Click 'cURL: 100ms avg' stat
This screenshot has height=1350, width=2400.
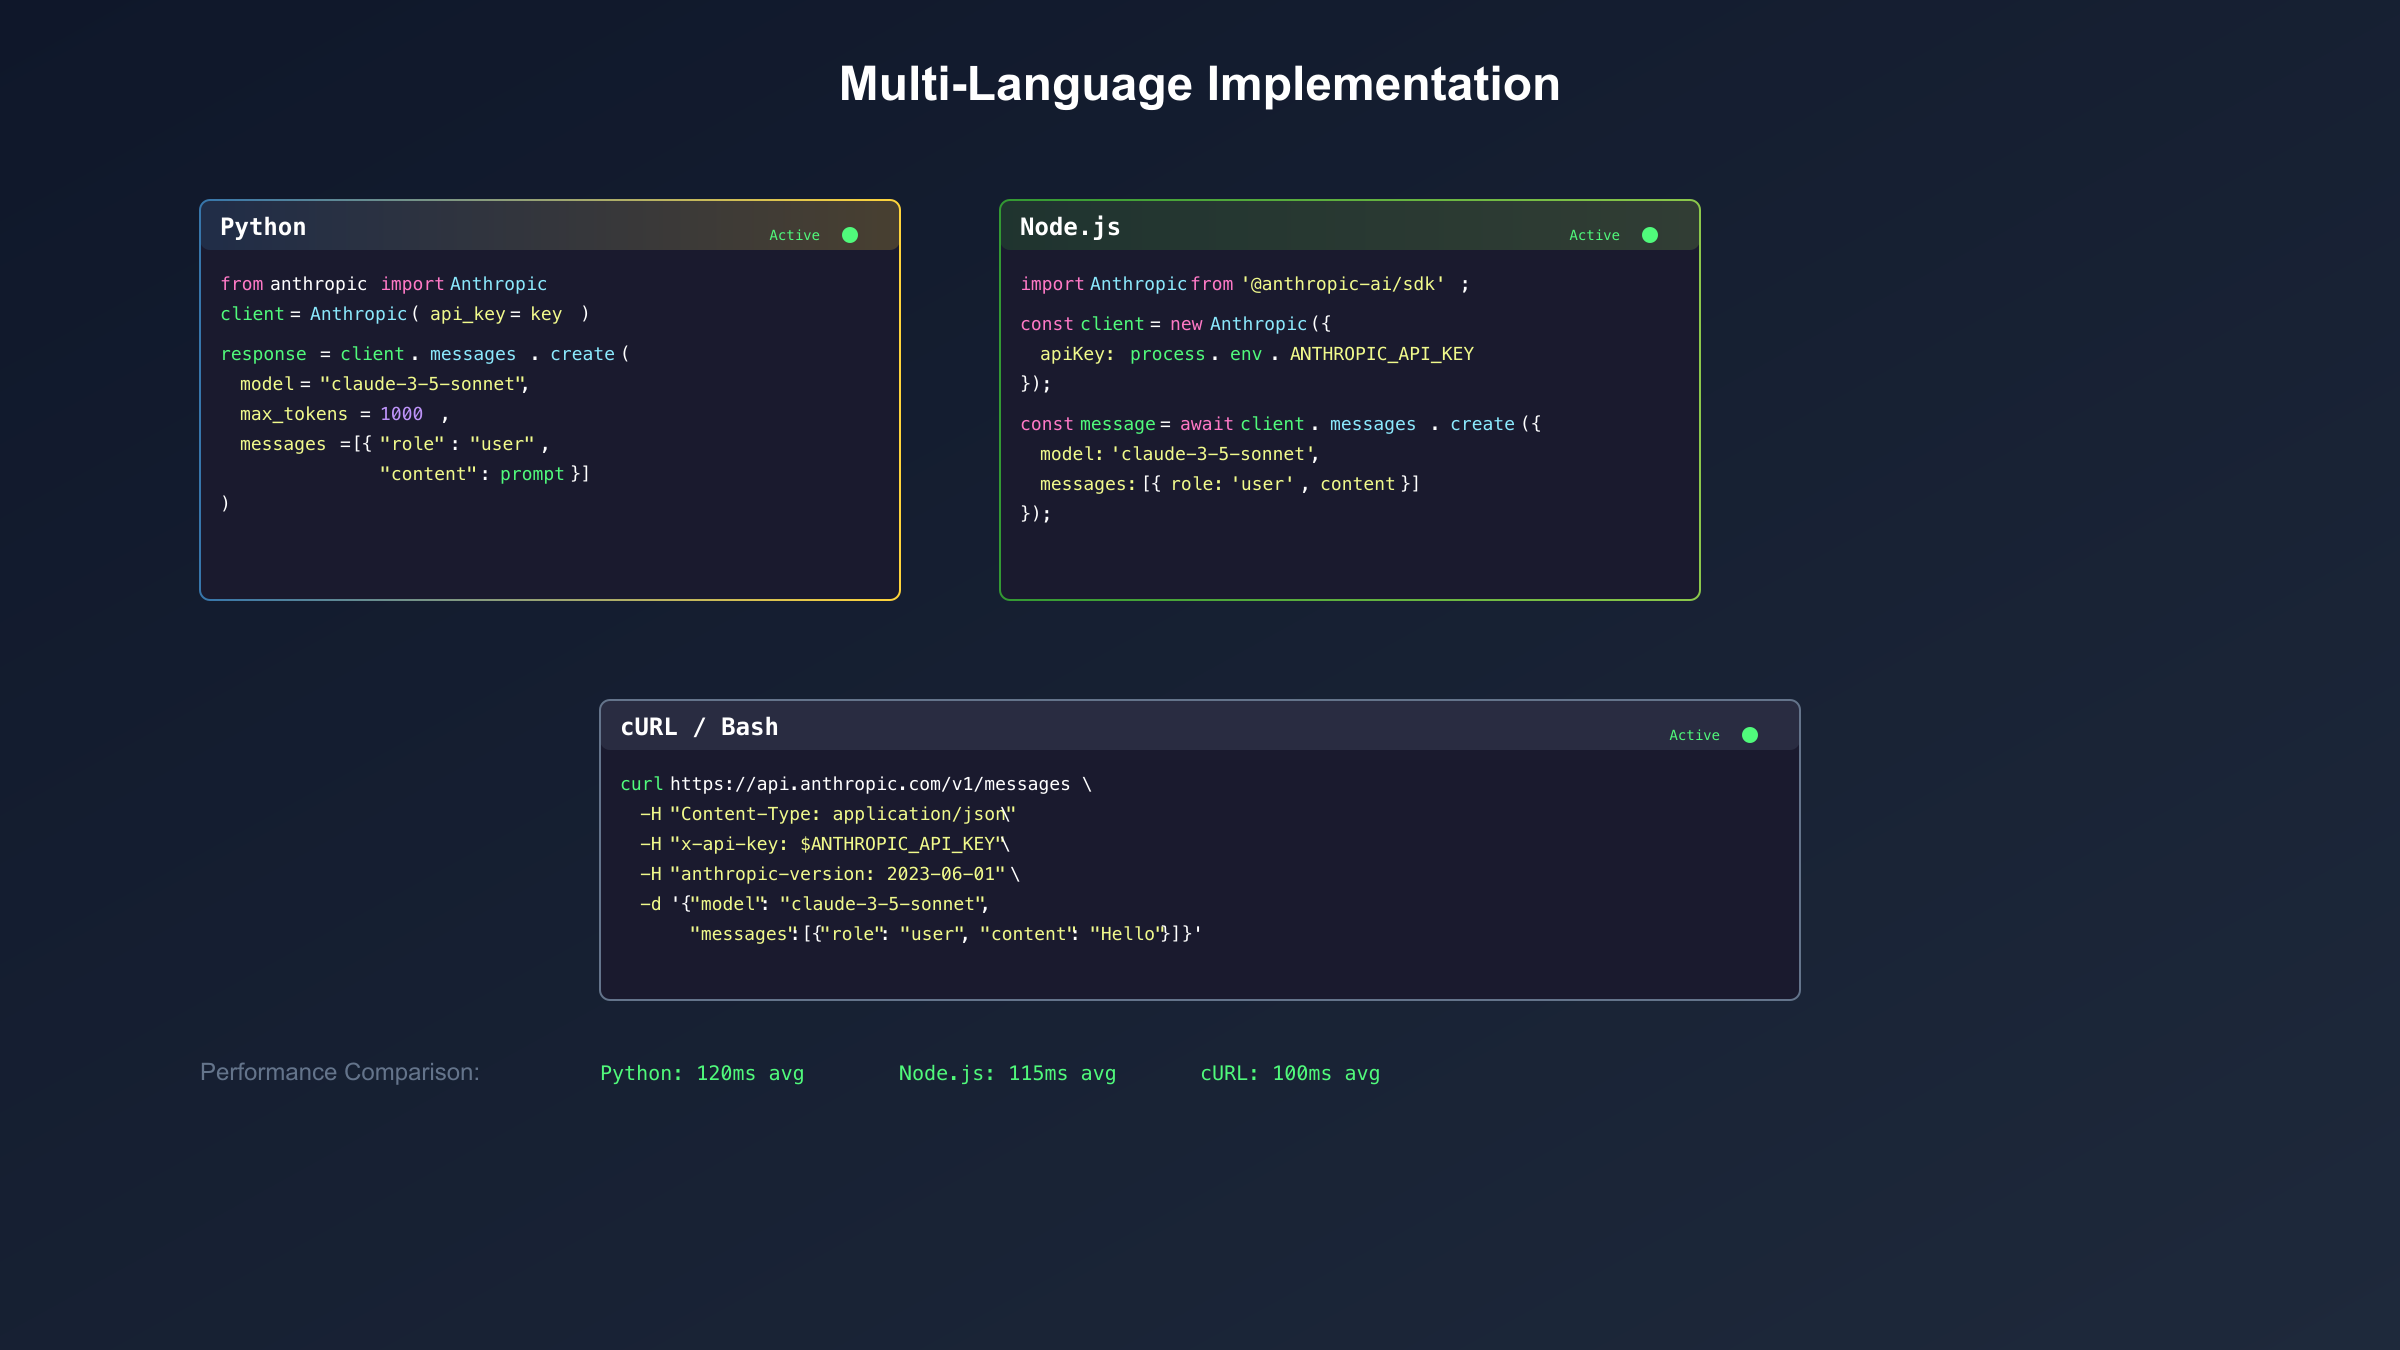pyautogui.click(x=1290, y=1073)
